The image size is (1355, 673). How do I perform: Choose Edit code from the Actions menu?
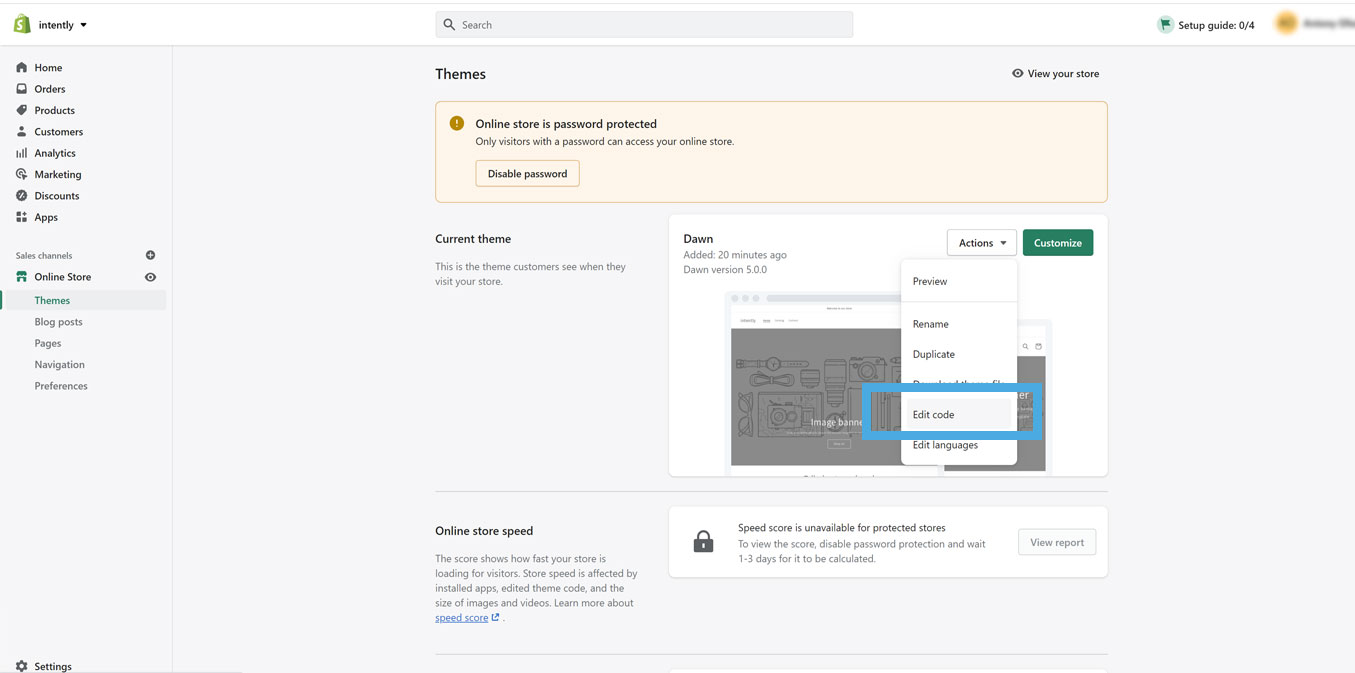[x=932, y=414]
